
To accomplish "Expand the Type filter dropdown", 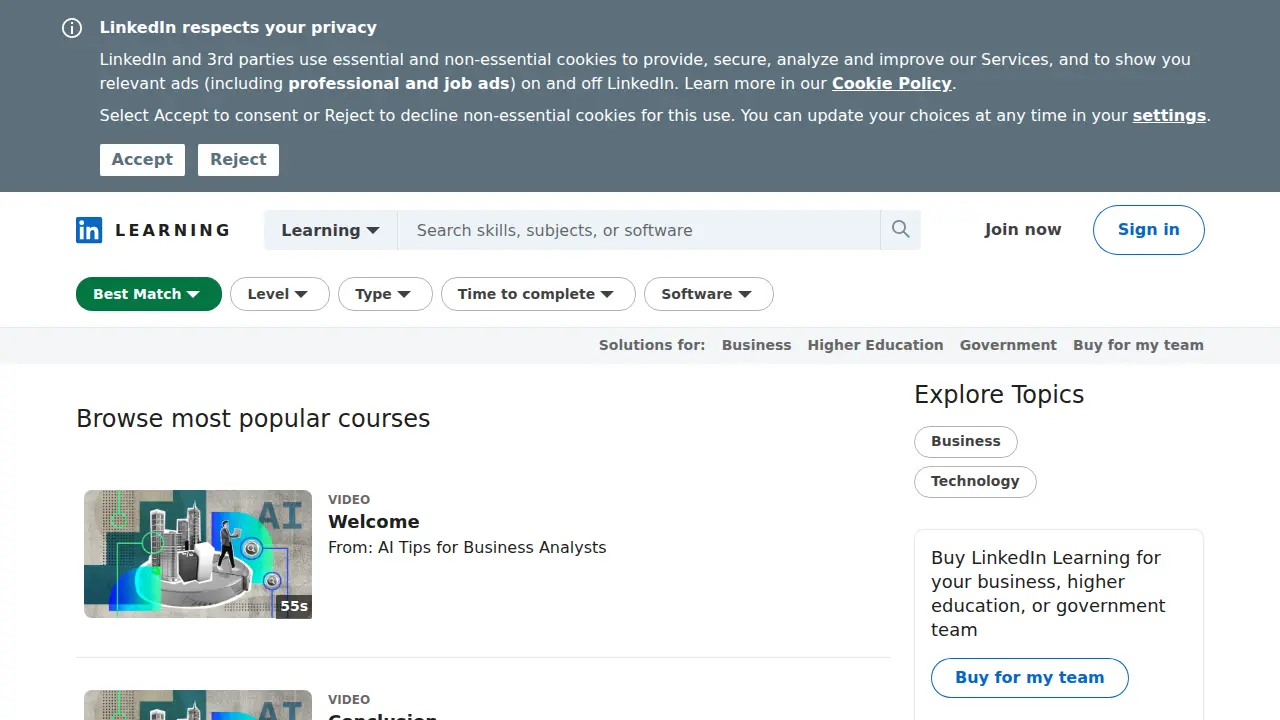I will 385,294.
